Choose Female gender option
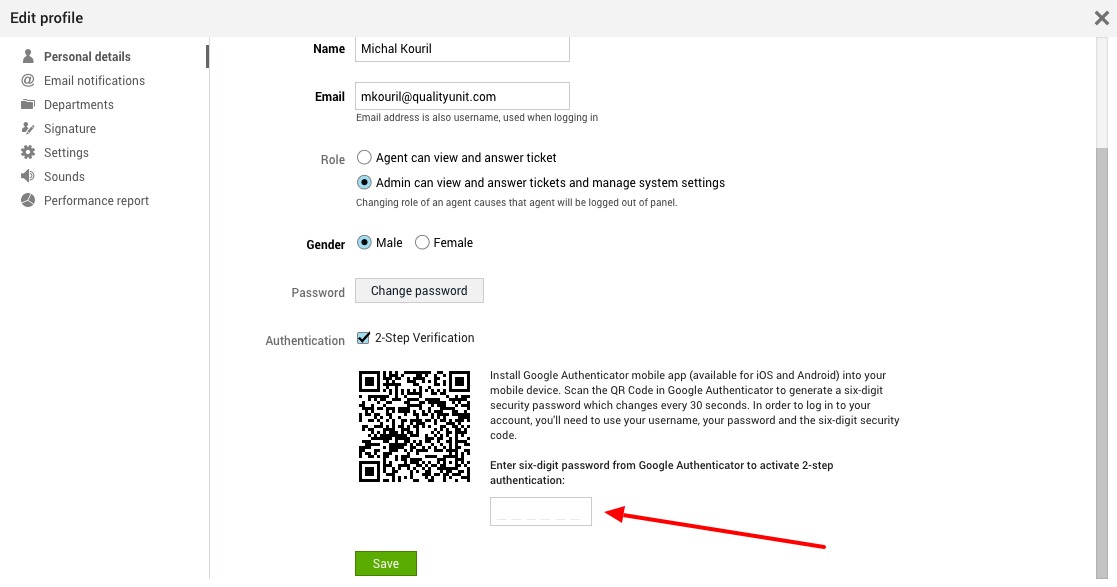 [422, 243]
